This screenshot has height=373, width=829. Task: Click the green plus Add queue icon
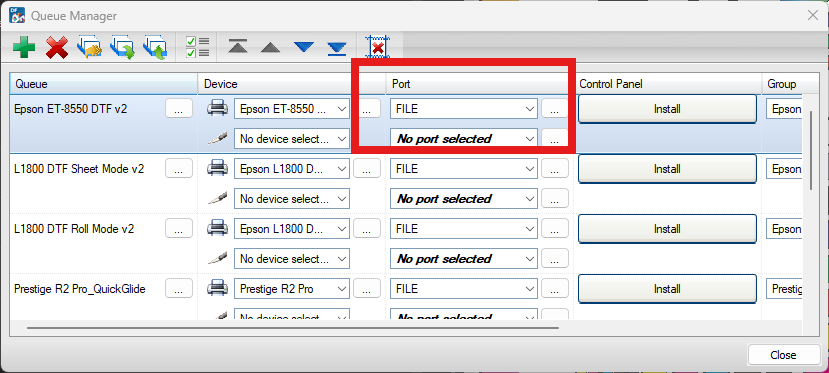[x=24, y=48]
